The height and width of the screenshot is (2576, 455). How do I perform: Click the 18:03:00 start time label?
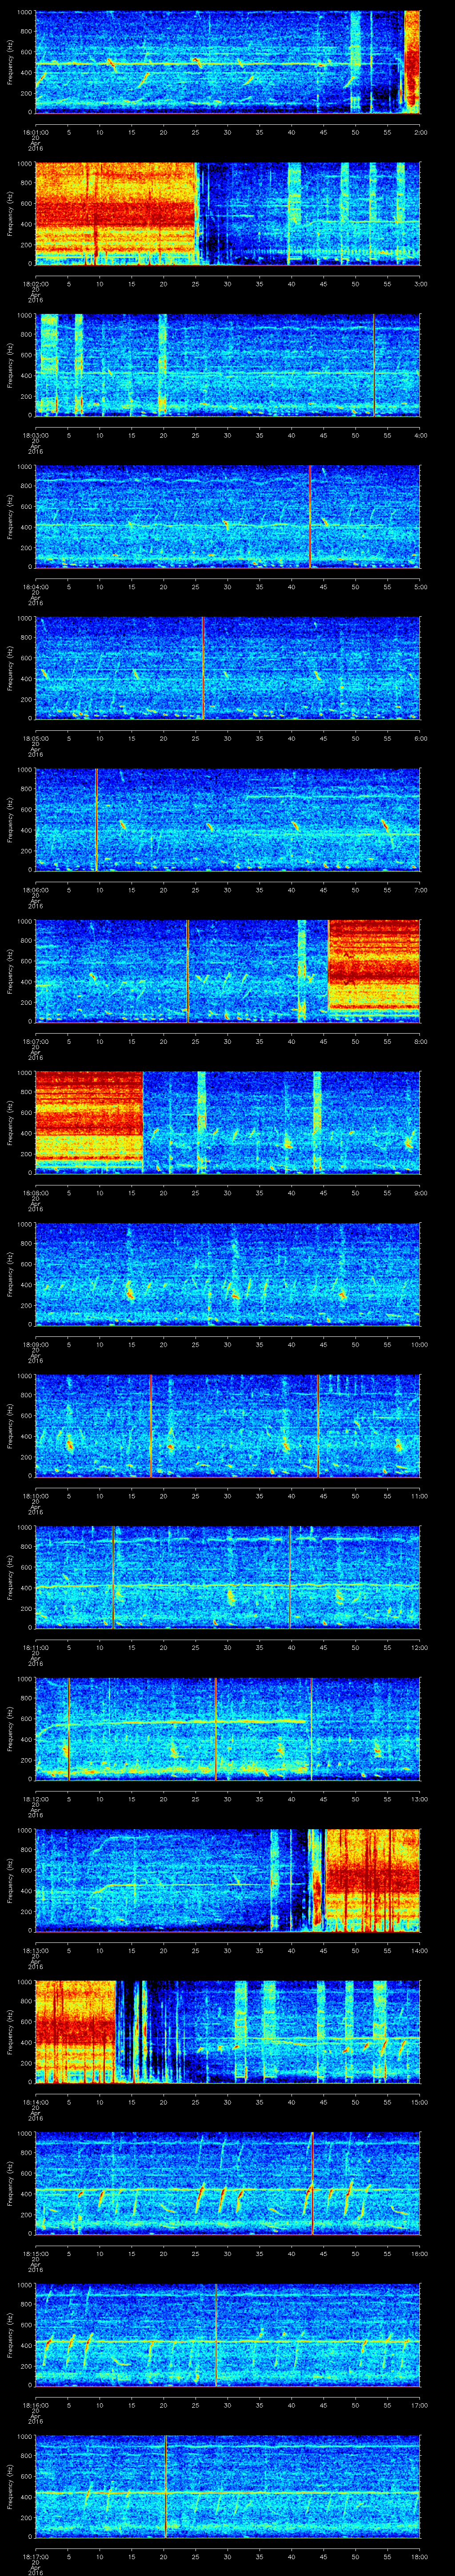35,435
